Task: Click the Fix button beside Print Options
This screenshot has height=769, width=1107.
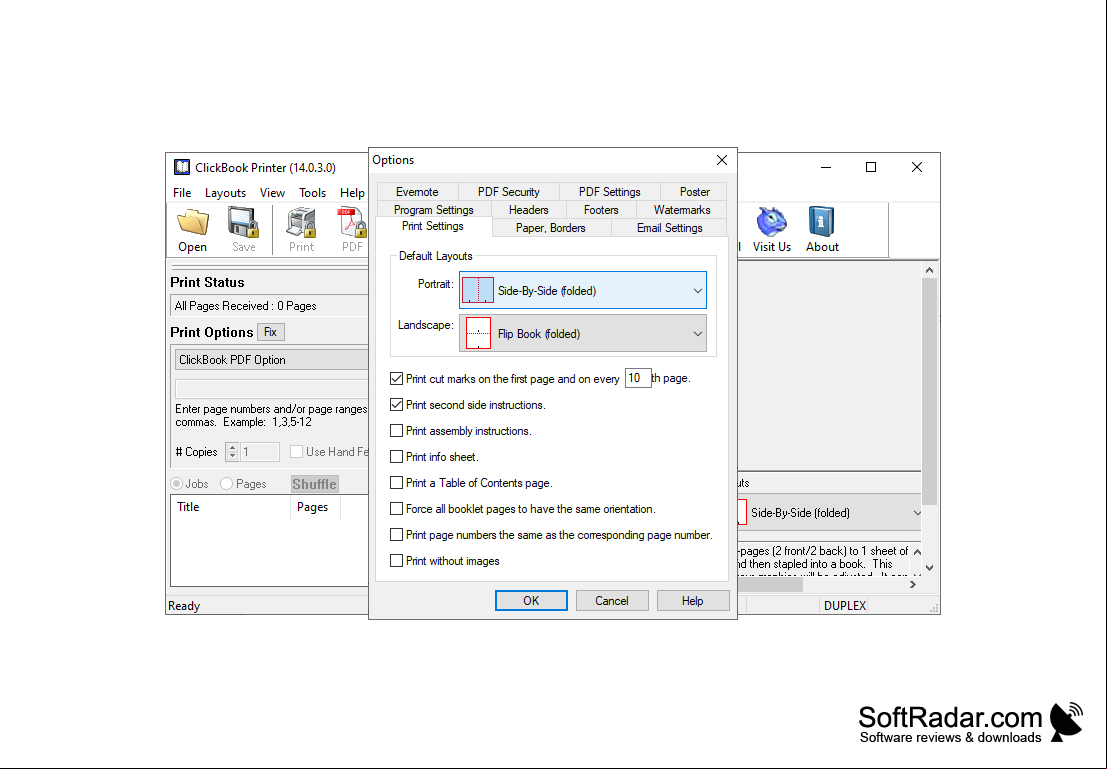Action: pos(270,332)
